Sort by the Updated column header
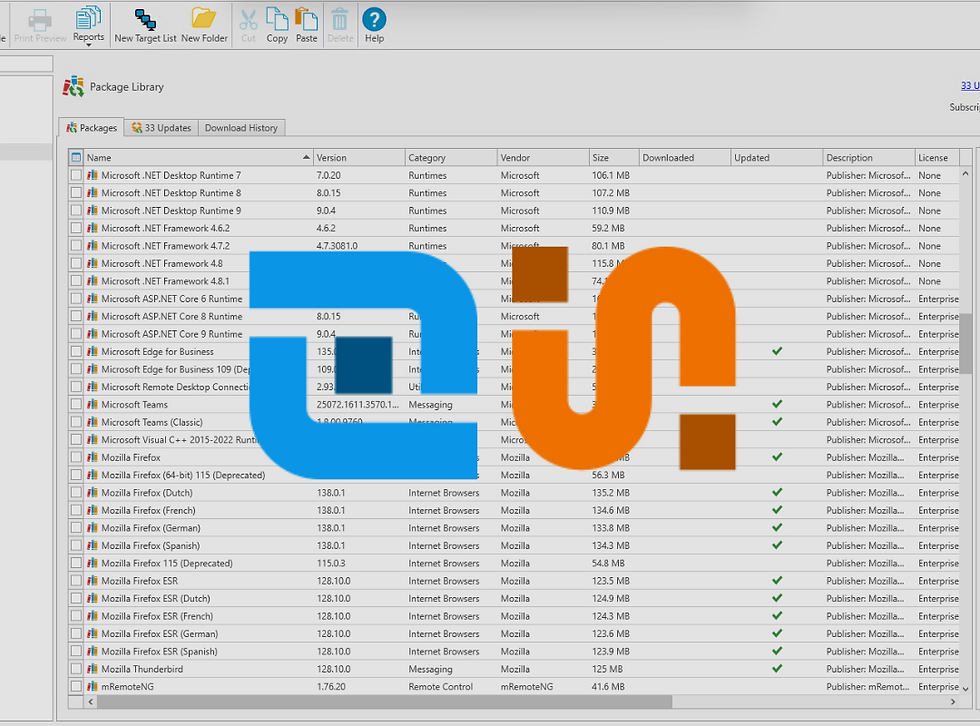The width and height of the screenshot is (980, 726). coord(776,157)
